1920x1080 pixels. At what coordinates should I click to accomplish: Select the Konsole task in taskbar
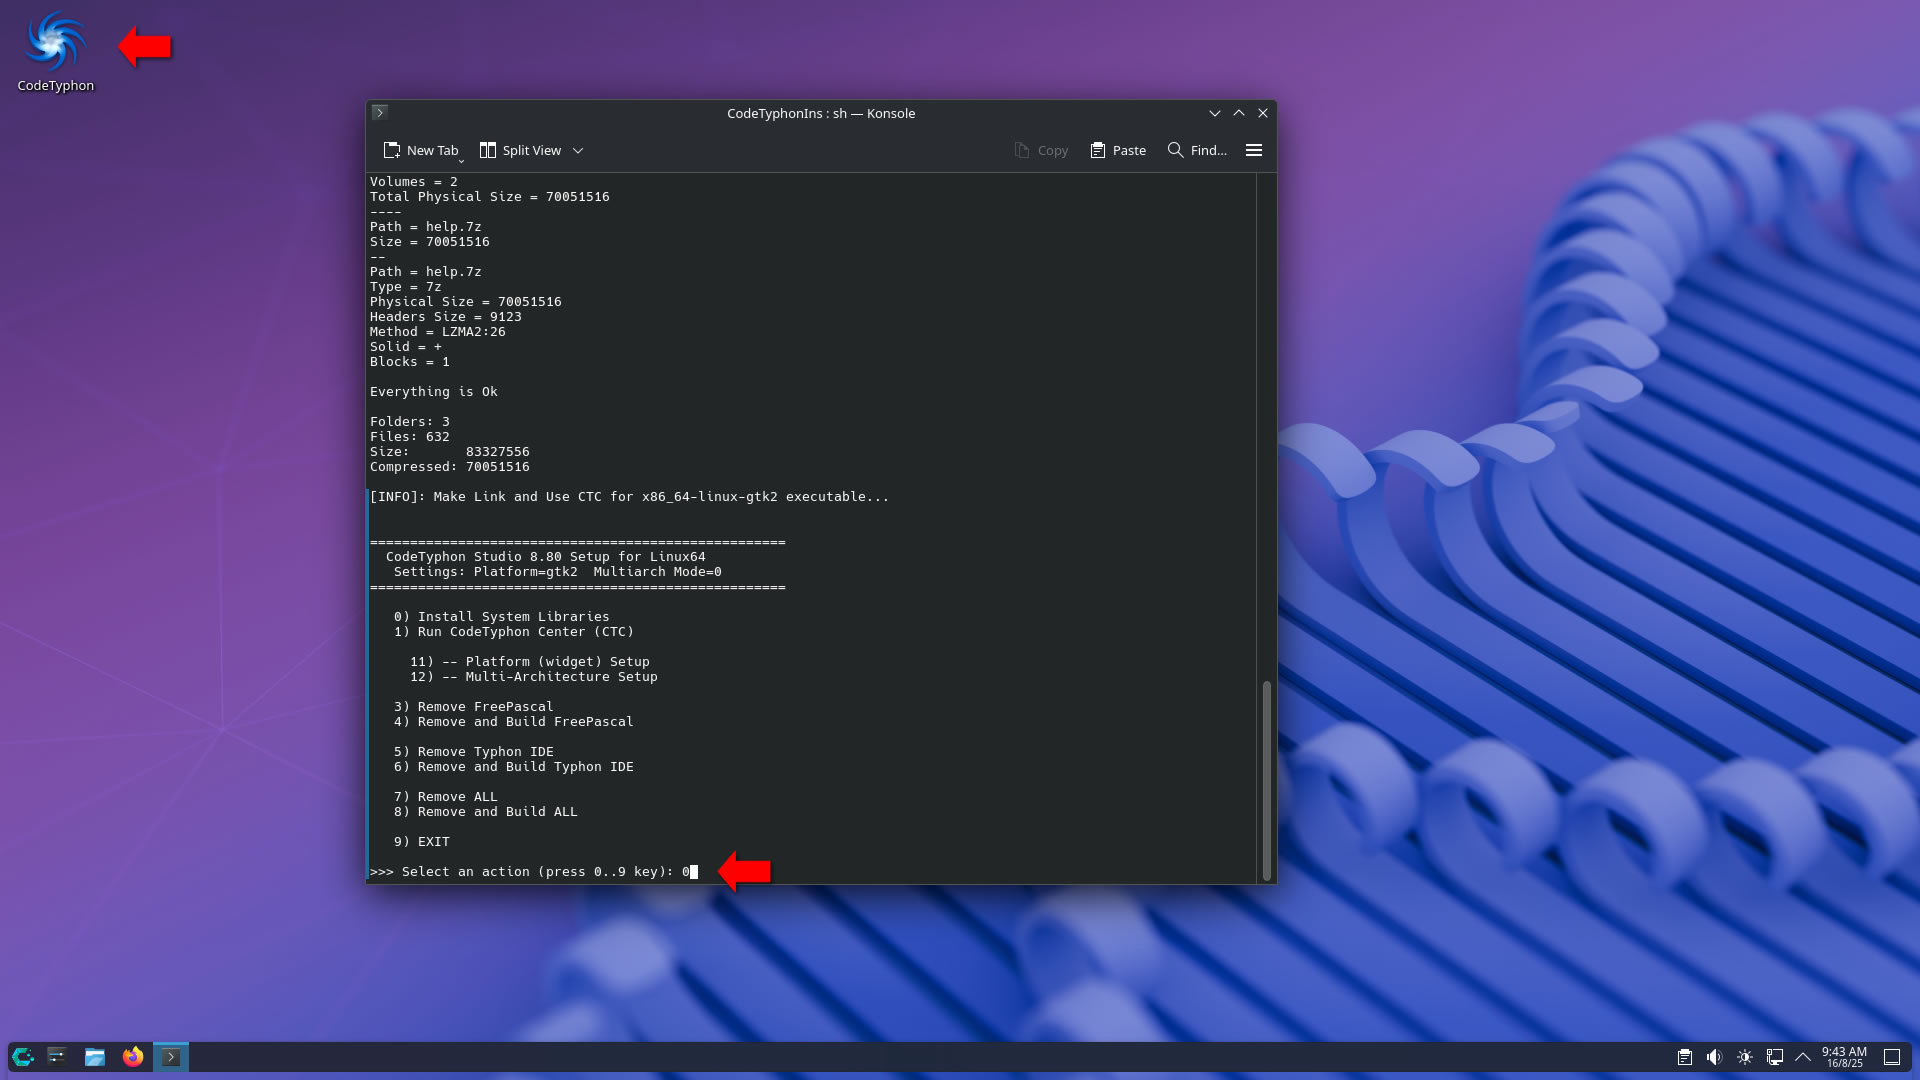tap(171, 1057)
